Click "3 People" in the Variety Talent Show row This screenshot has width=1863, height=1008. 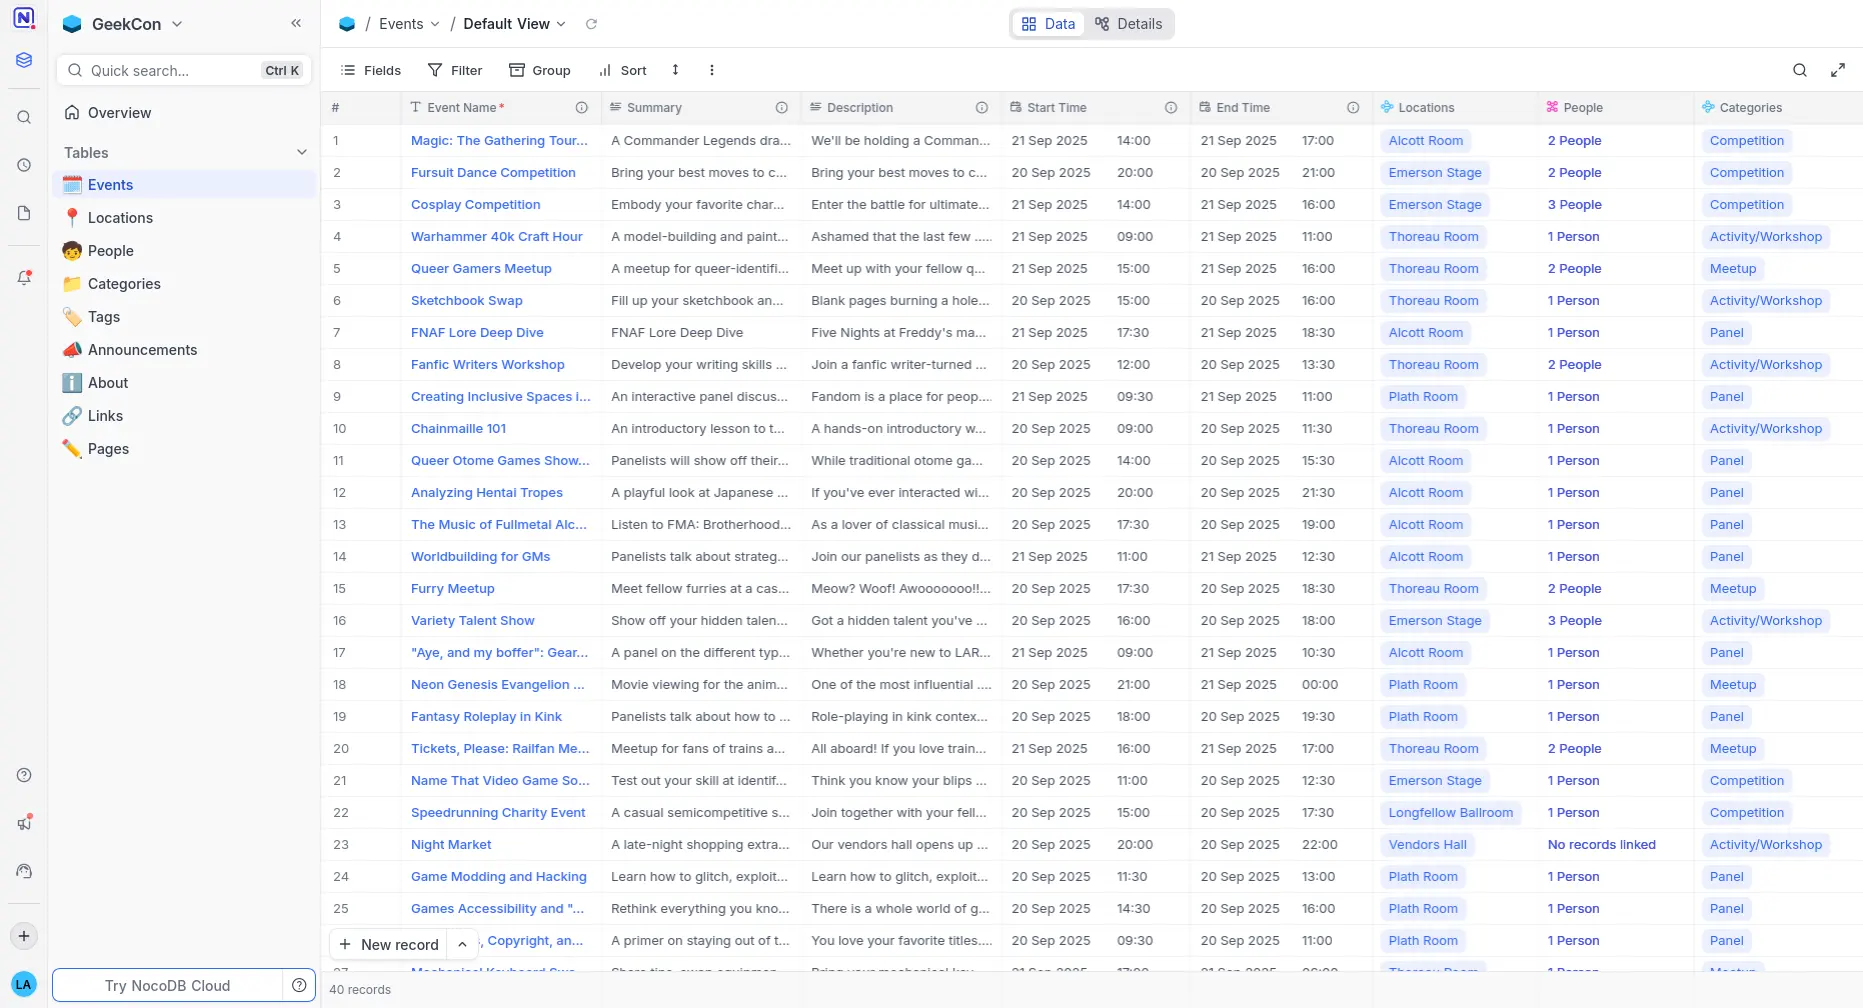(x=1574, y=621)
